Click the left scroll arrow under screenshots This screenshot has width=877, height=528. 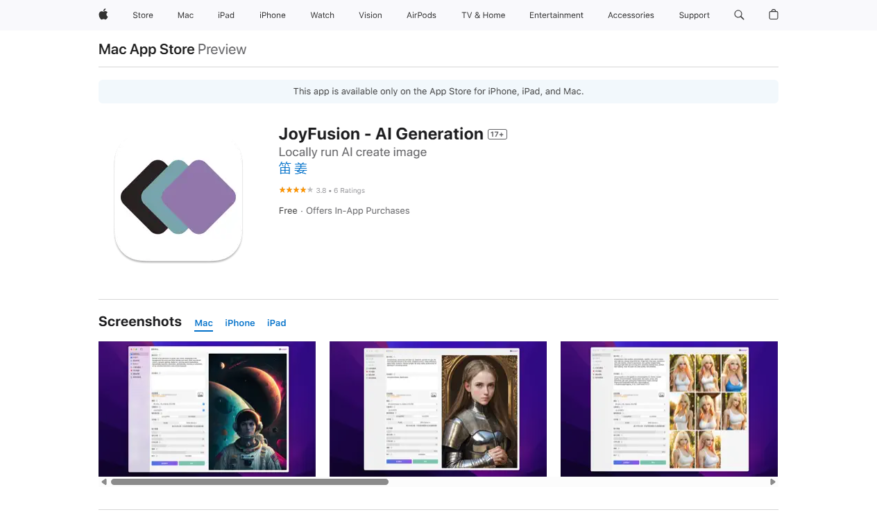[104, 482]
